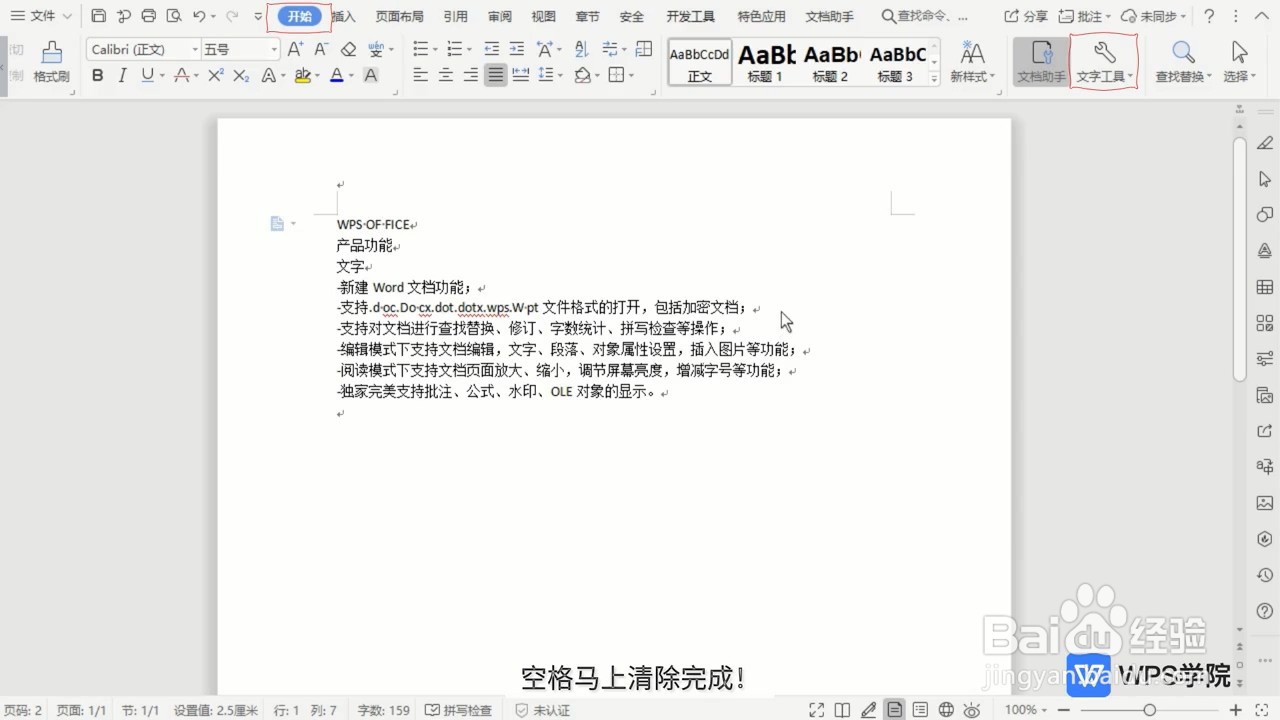Increase paragraph indent
The height and width of the screenshot is (720, 1280).
[517, 49]
